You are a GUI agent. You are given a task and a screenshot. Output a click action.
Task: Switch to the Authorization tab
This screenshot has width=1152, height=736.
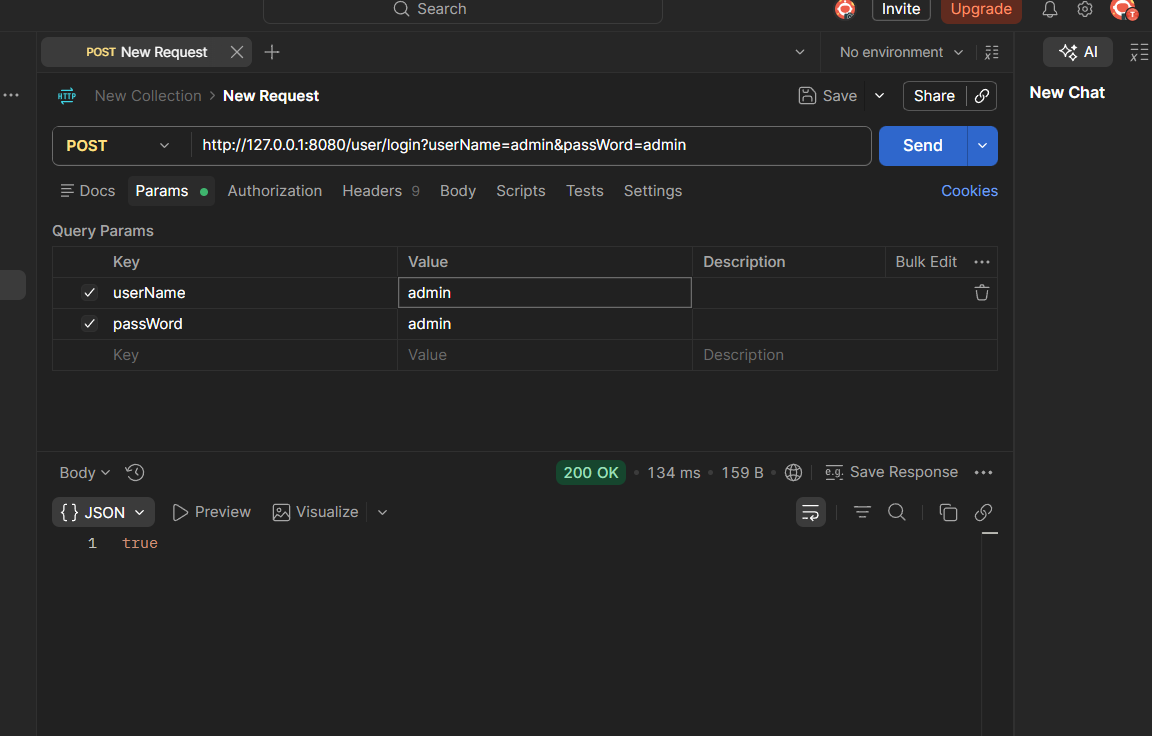[275, 191]
